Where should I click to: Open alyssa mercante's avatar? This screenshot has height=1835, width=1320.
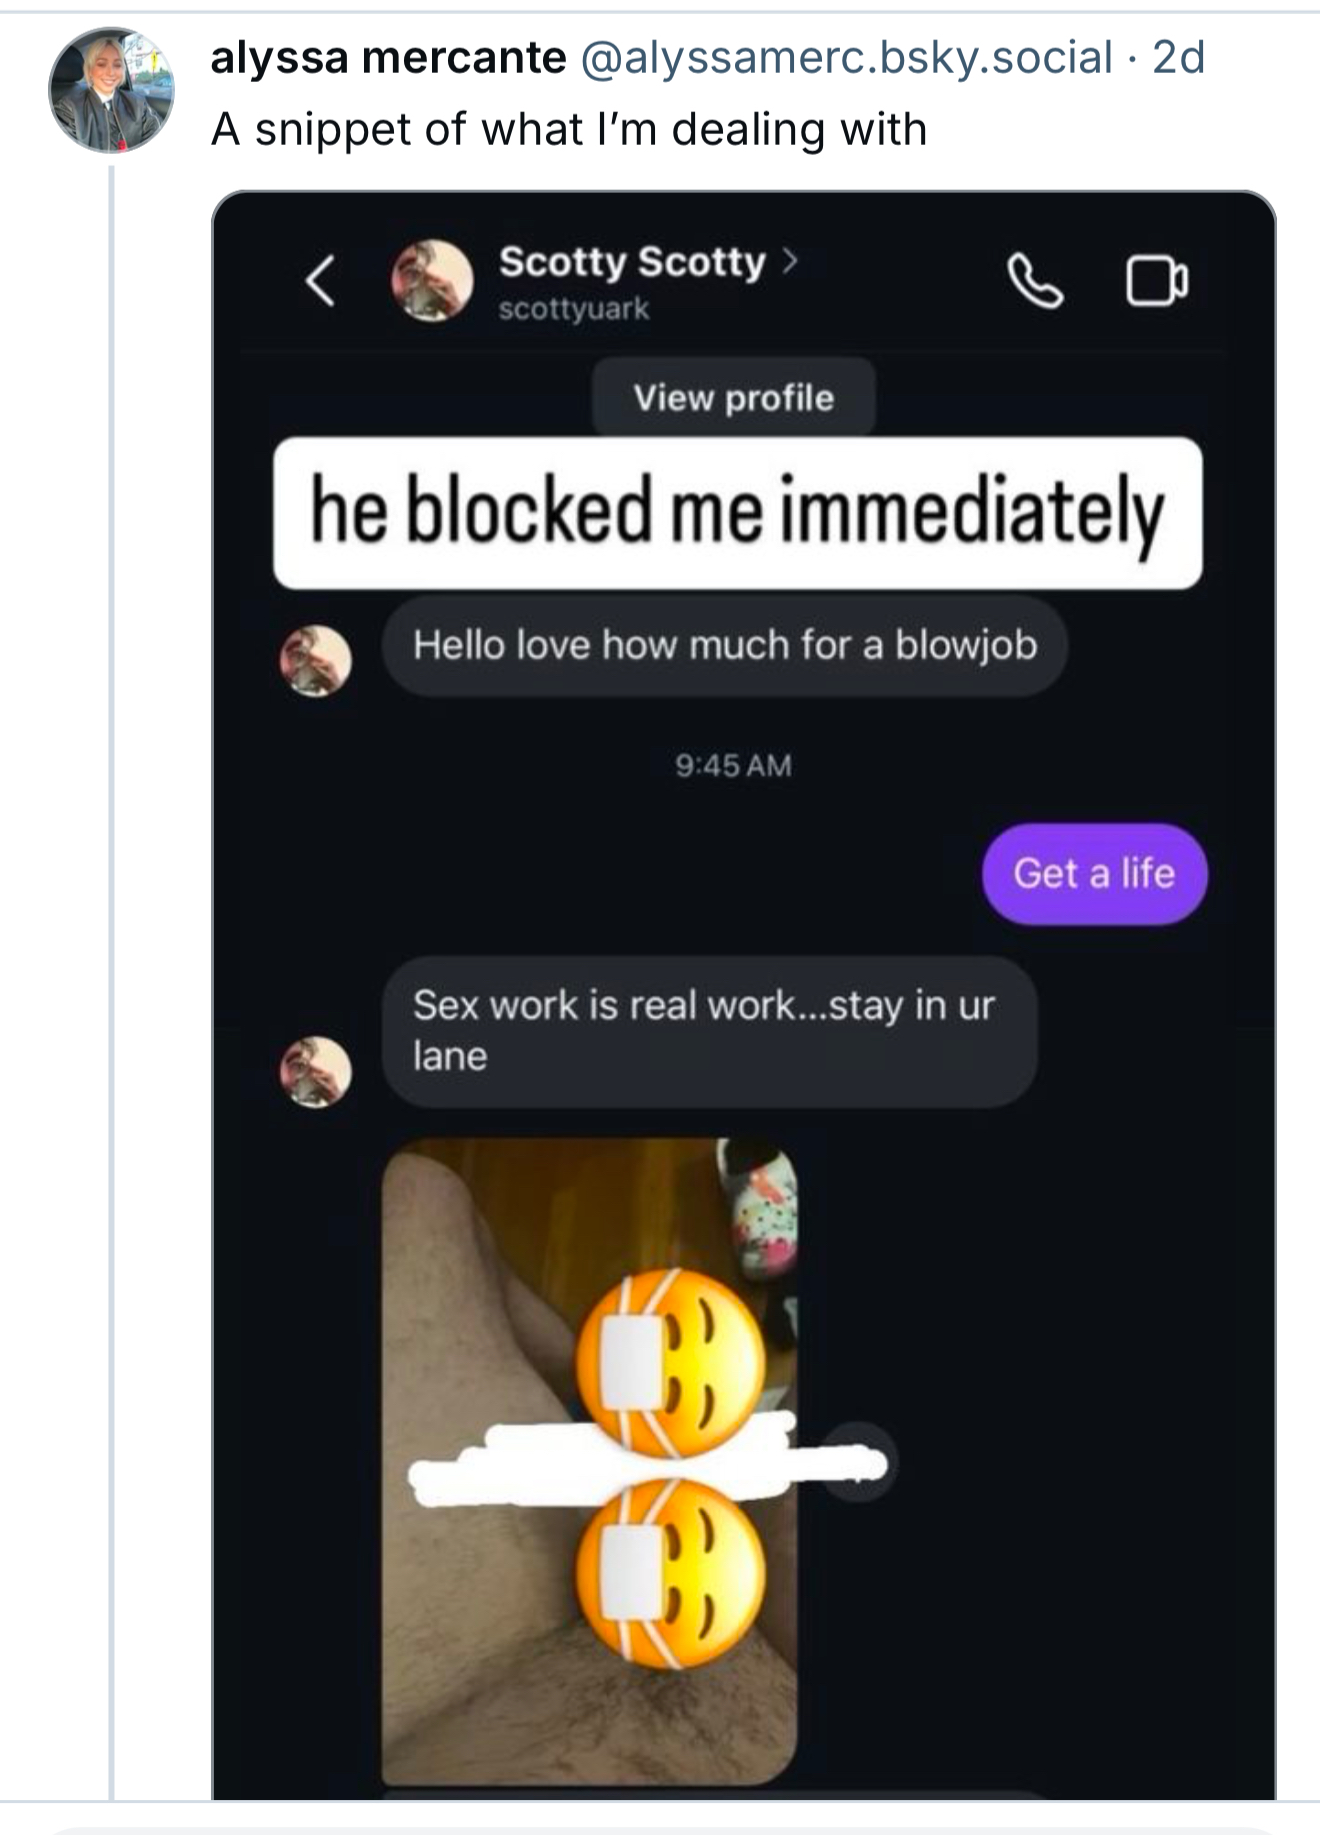(x=111, y=90)
